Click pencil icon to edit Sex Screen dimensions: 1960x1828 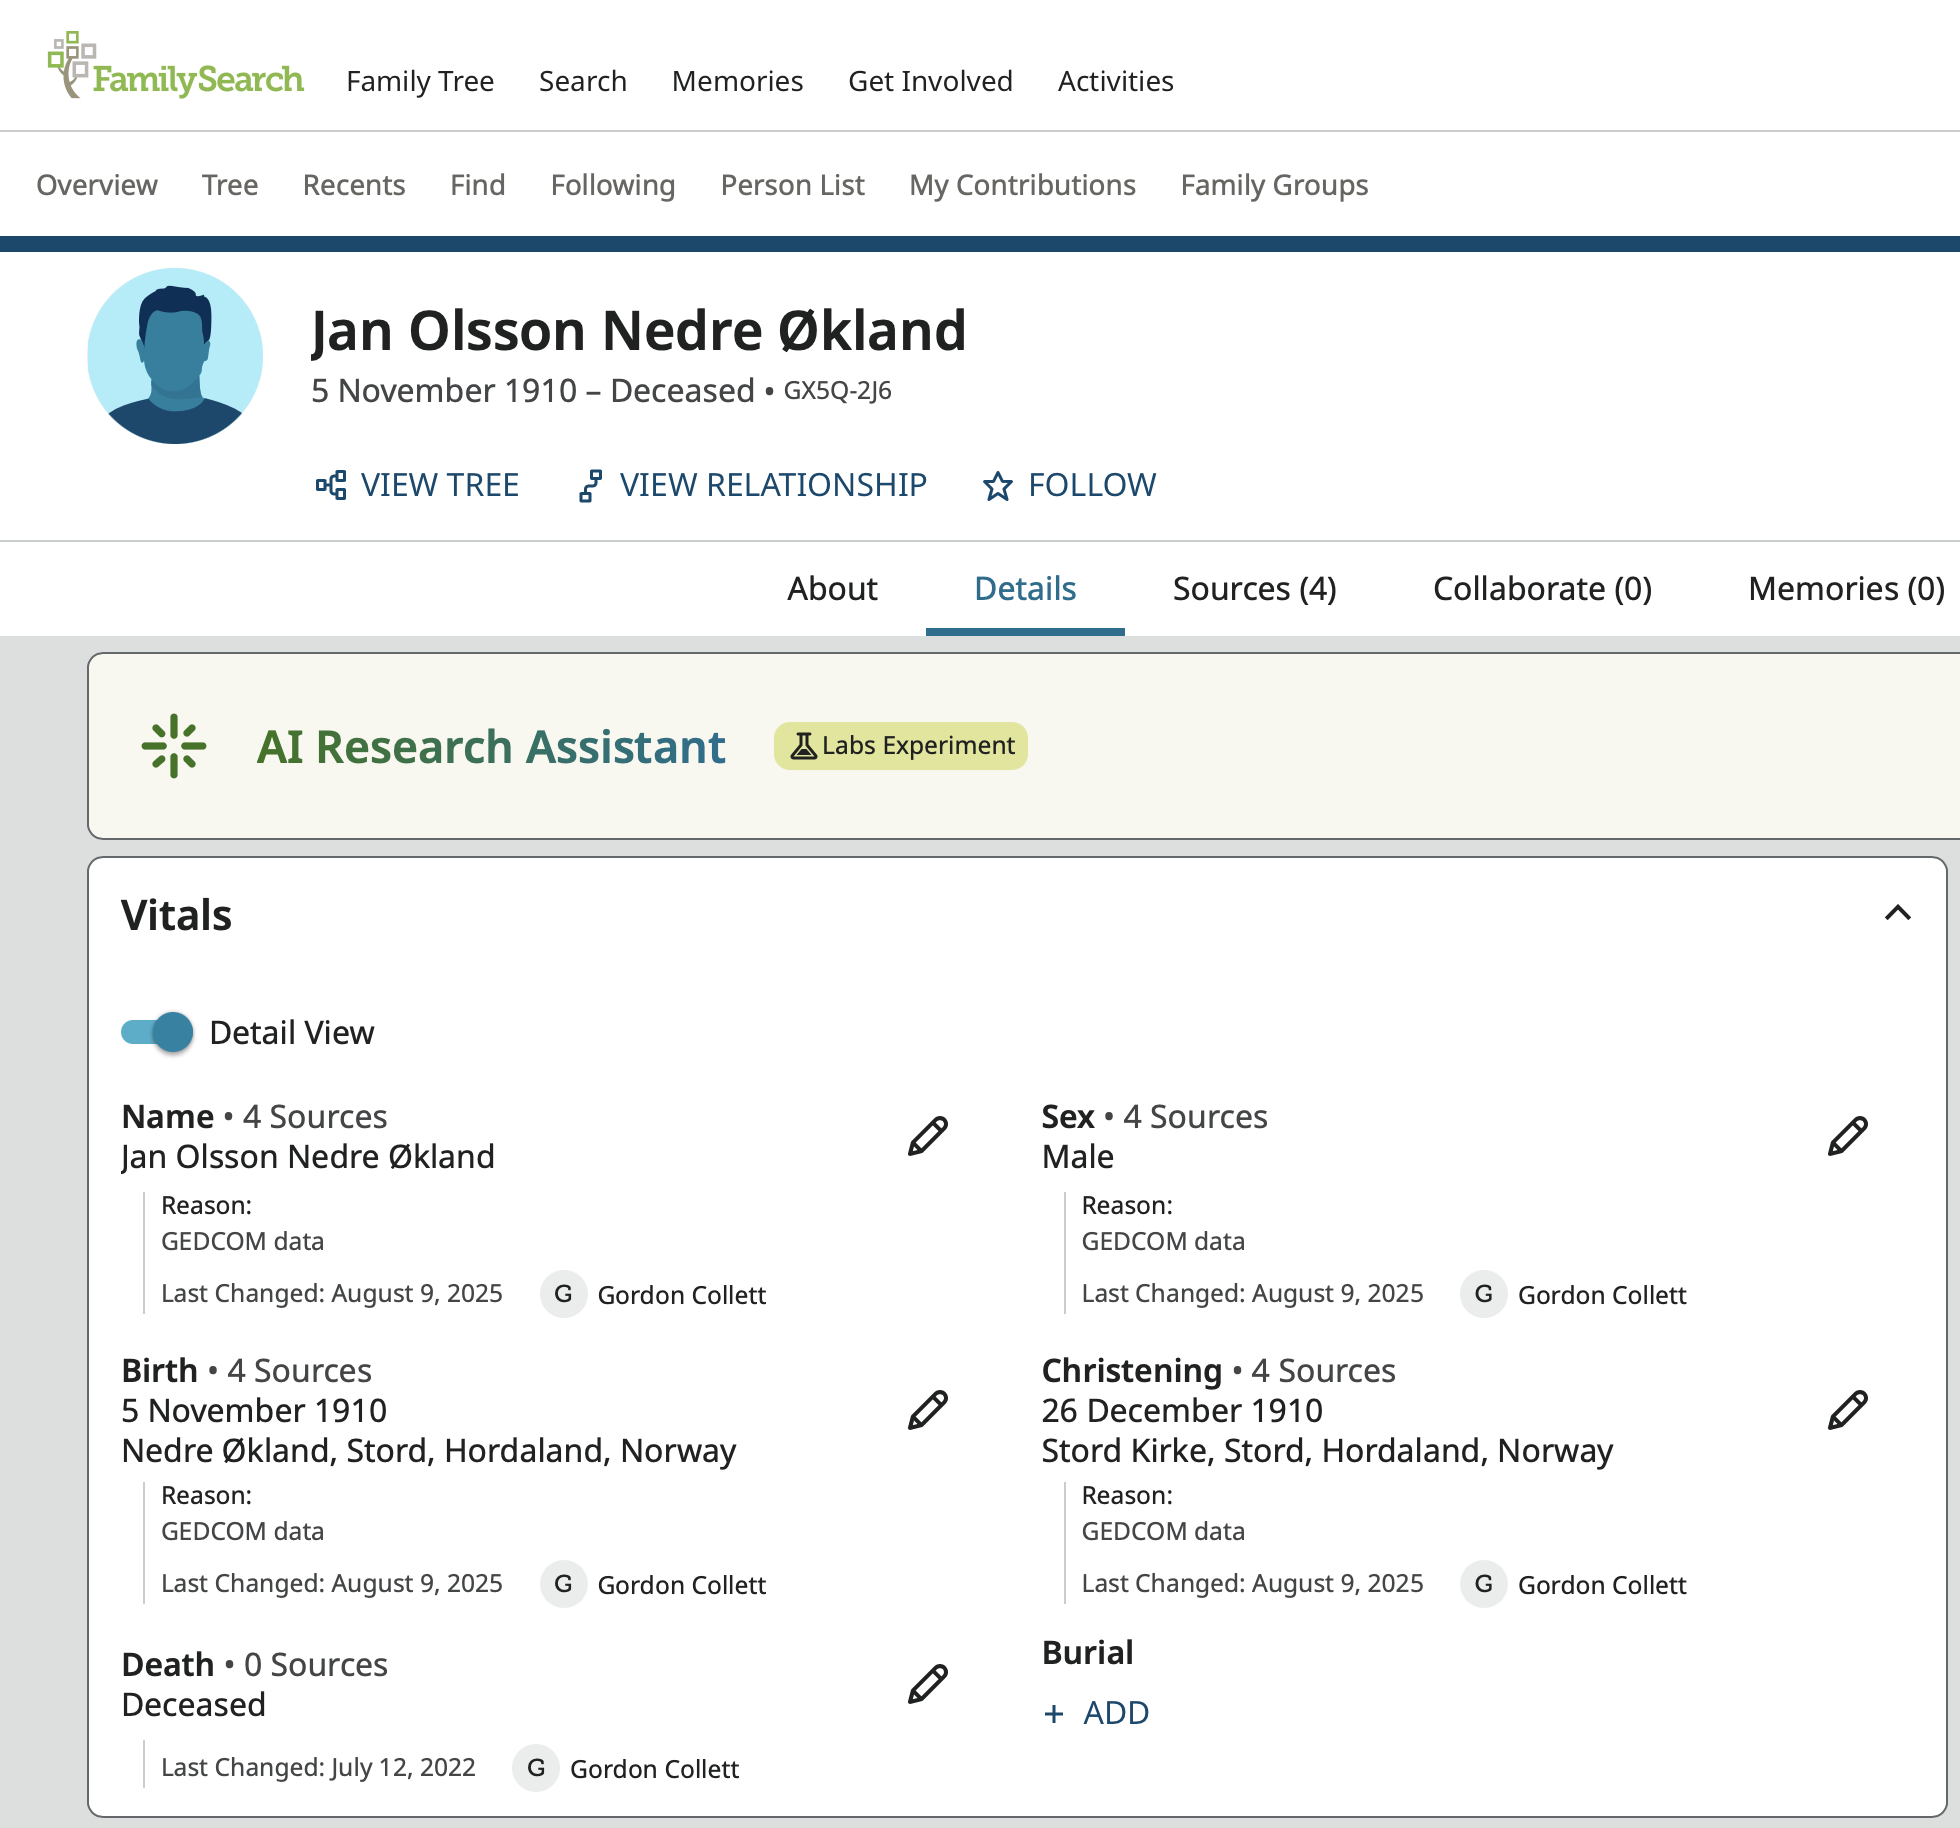click(x=1847, y=1136)
